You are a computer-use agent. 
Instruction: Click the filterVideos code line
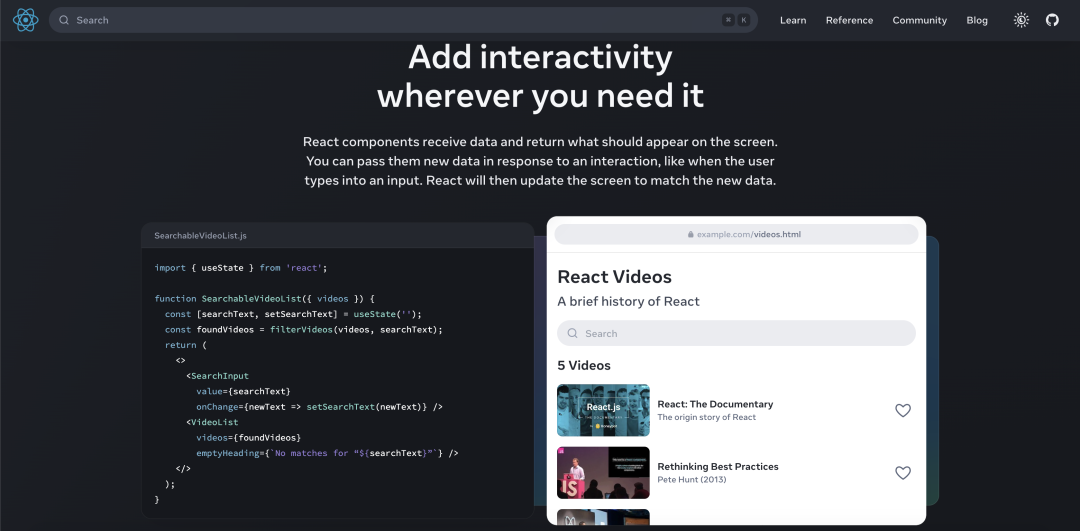coord(304,329)
